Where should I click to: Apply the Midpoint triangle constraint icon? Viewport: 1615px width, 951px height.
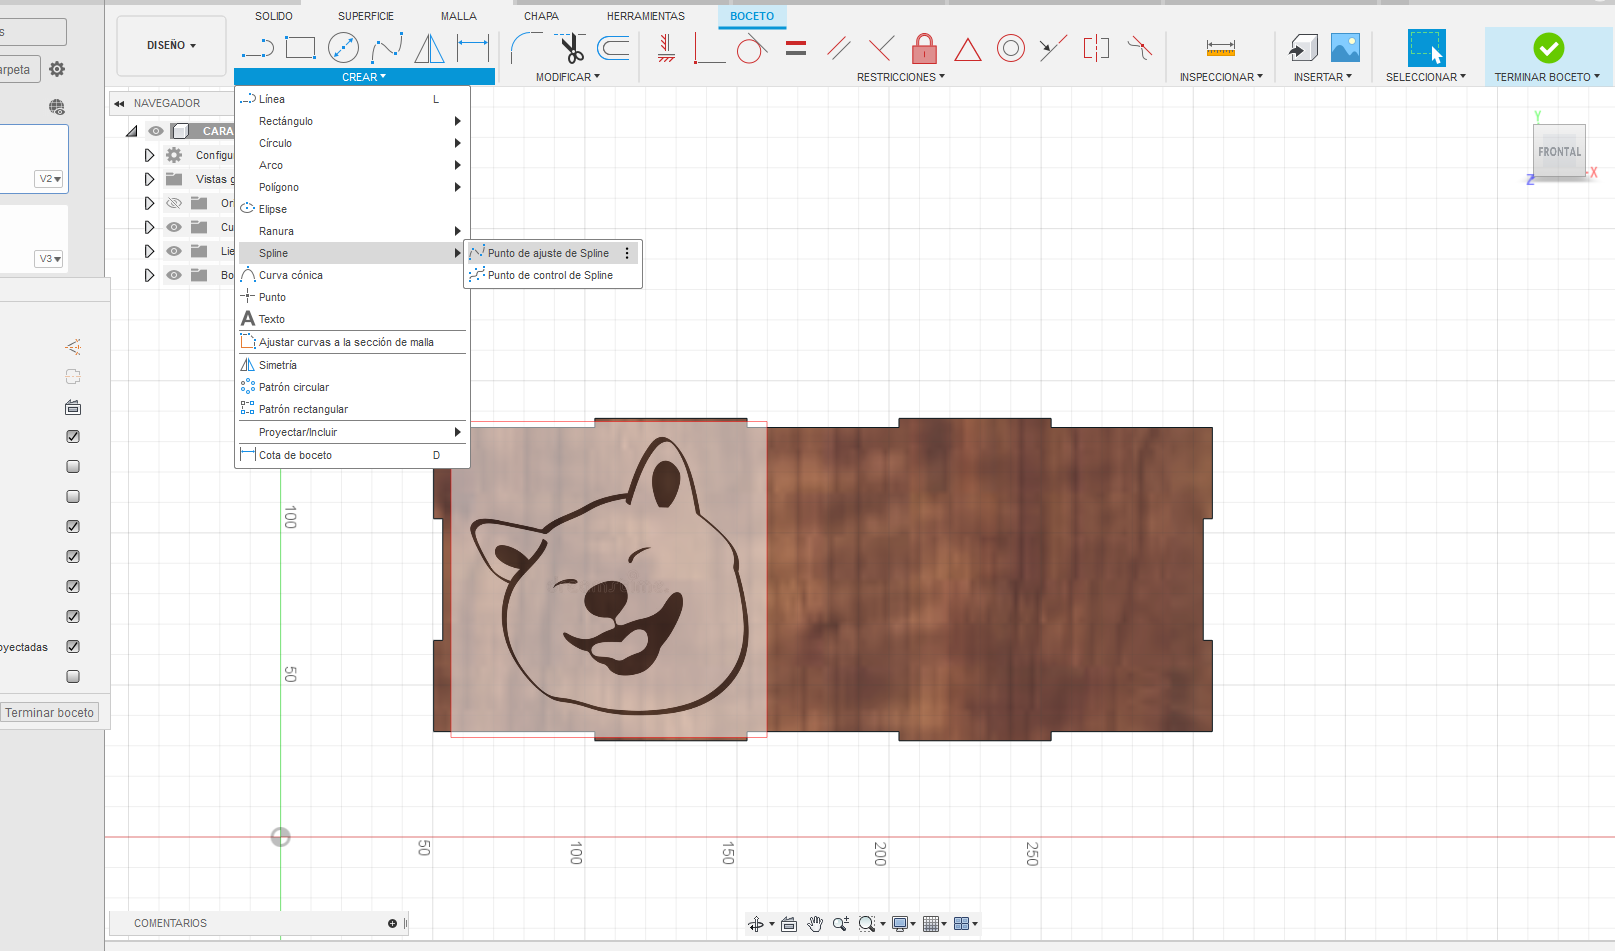click(967, 48)
